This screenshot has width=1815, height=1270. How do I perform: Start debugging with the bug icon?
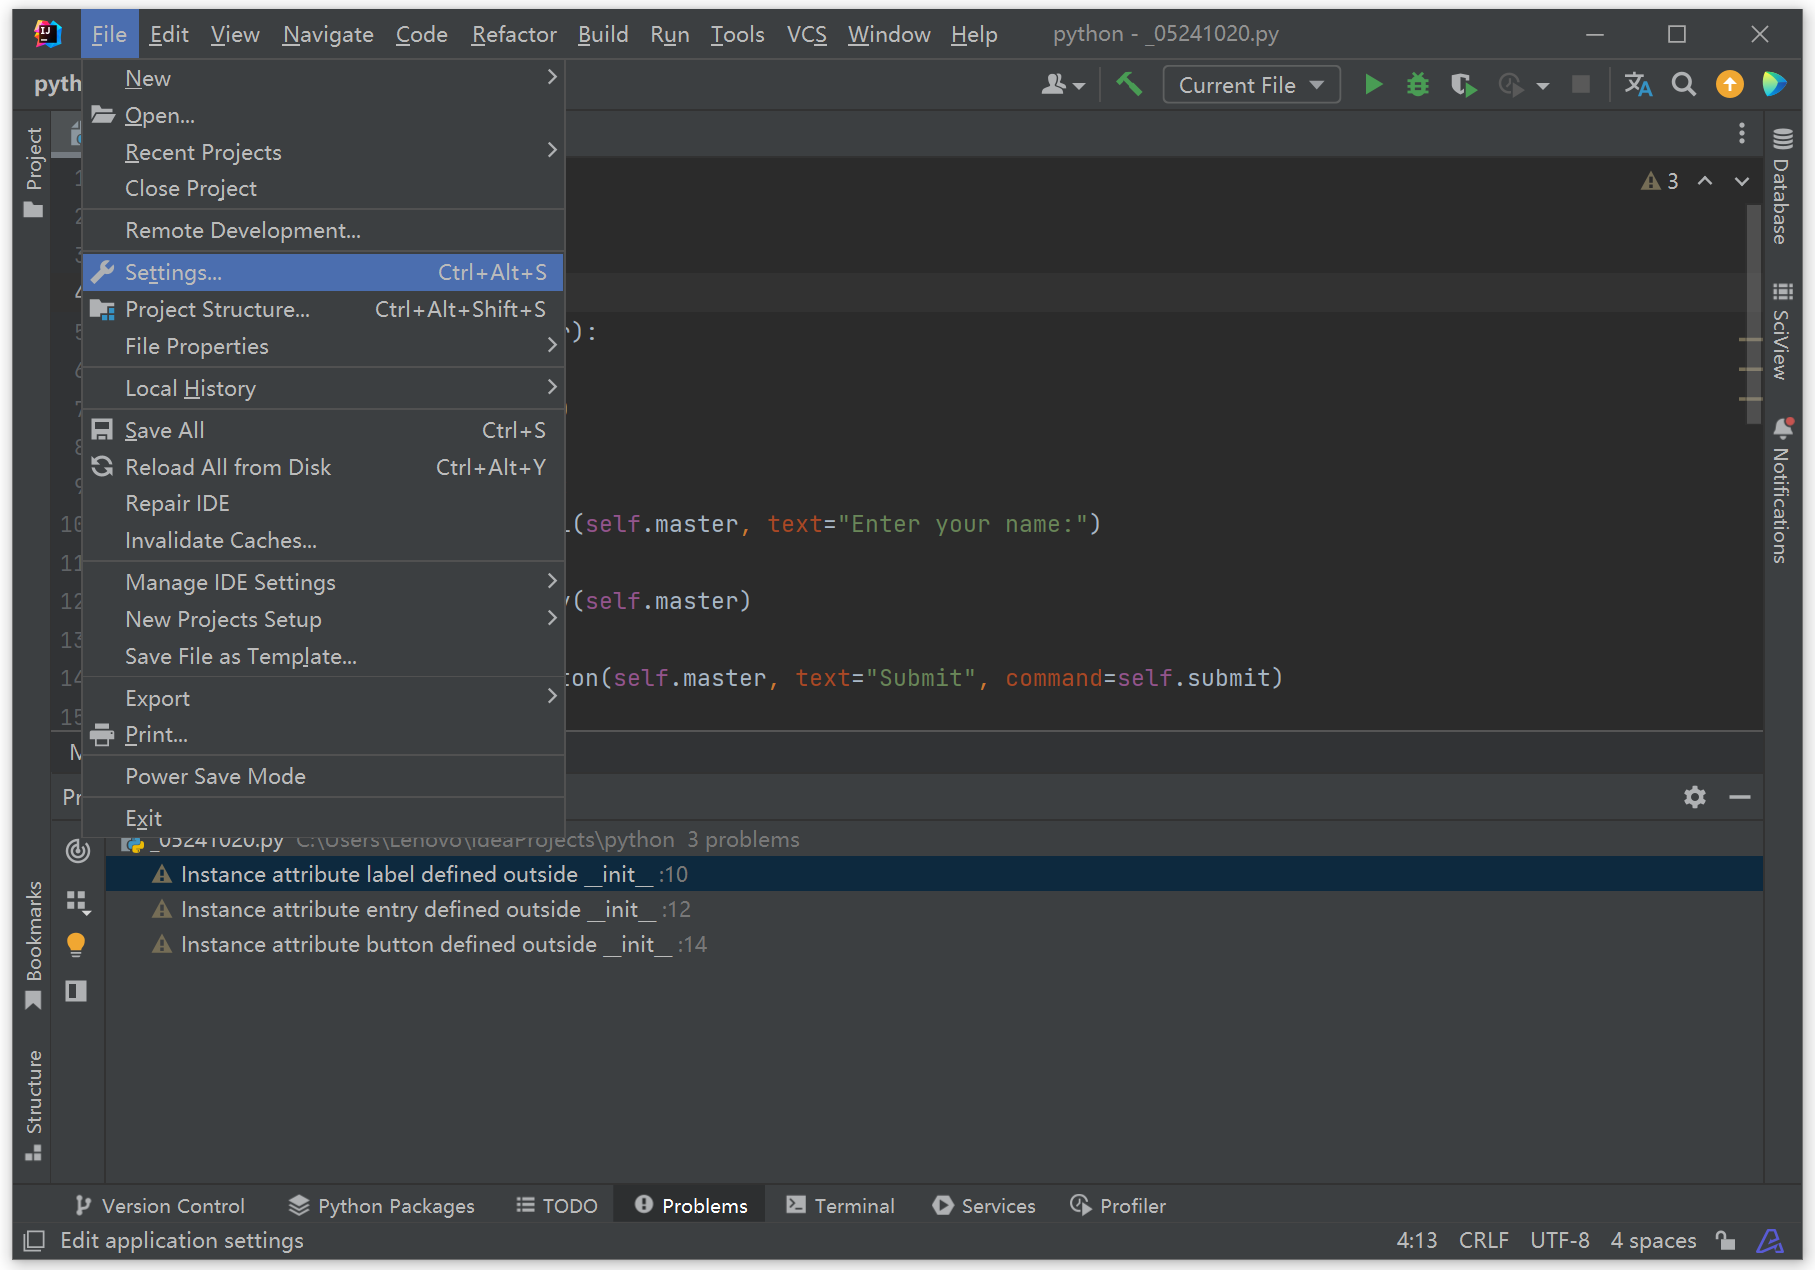click(1417, 84)
